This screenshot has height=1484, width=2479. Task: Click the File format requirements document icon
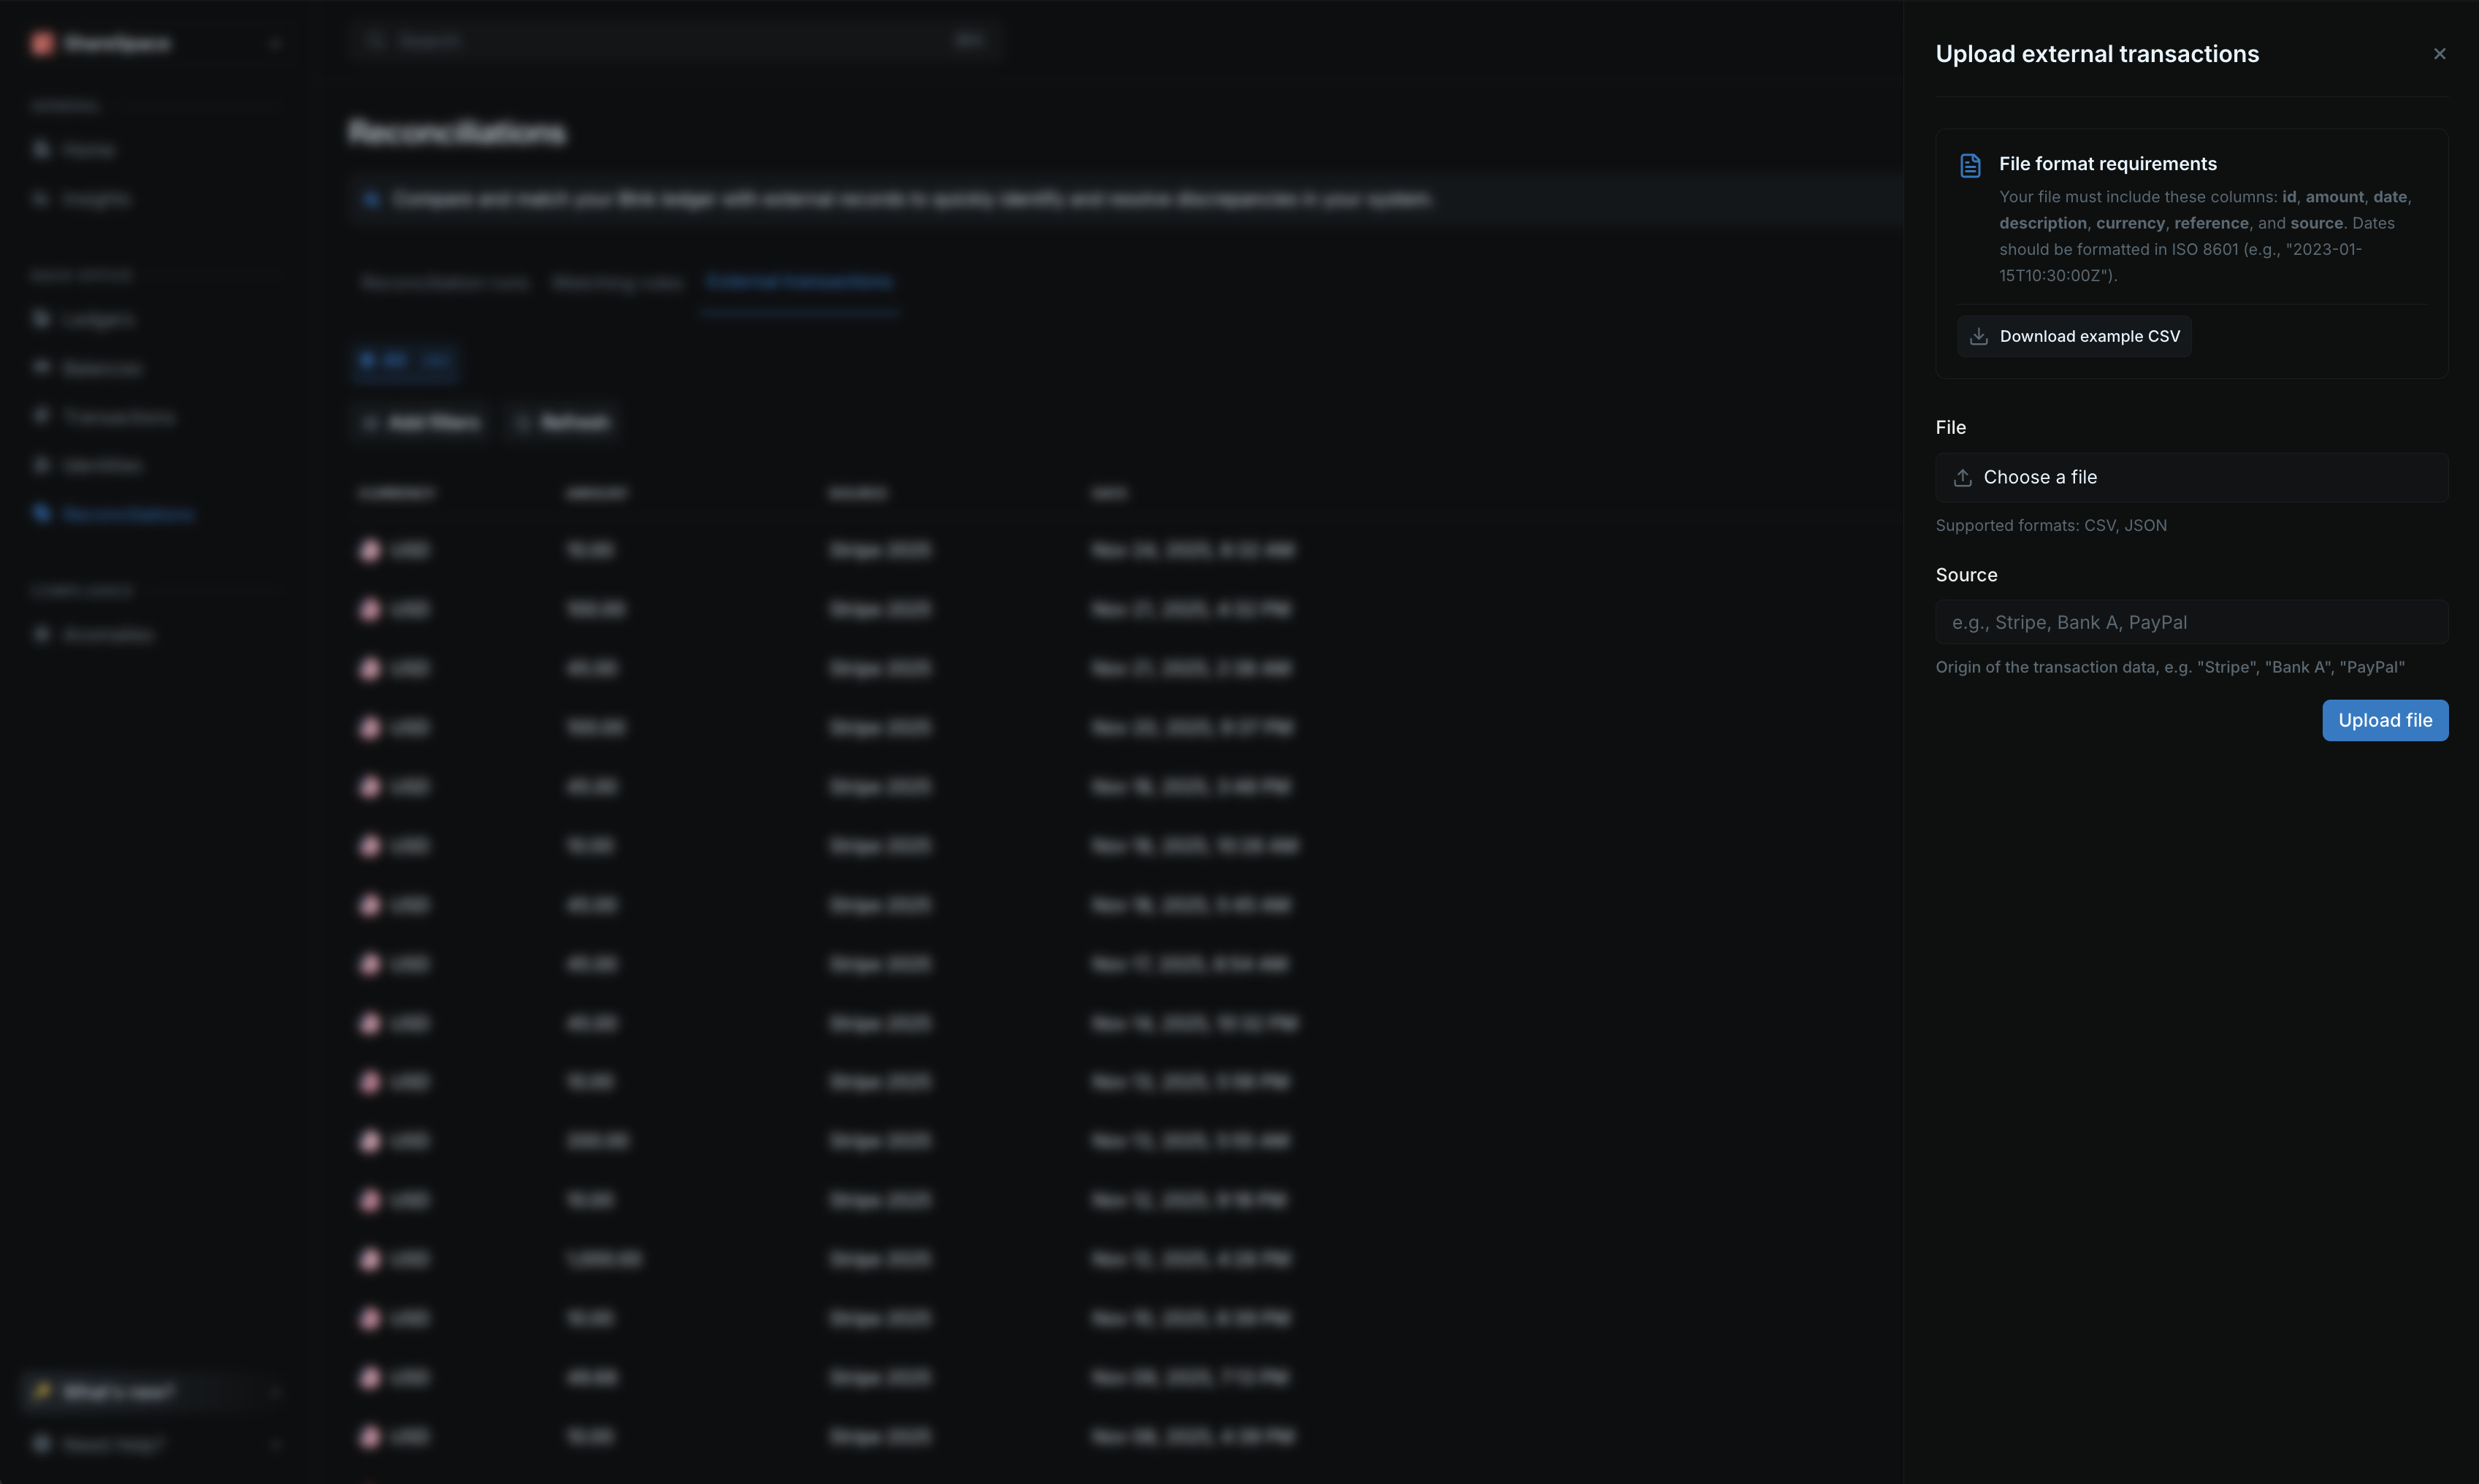(x=1970, y=165)
